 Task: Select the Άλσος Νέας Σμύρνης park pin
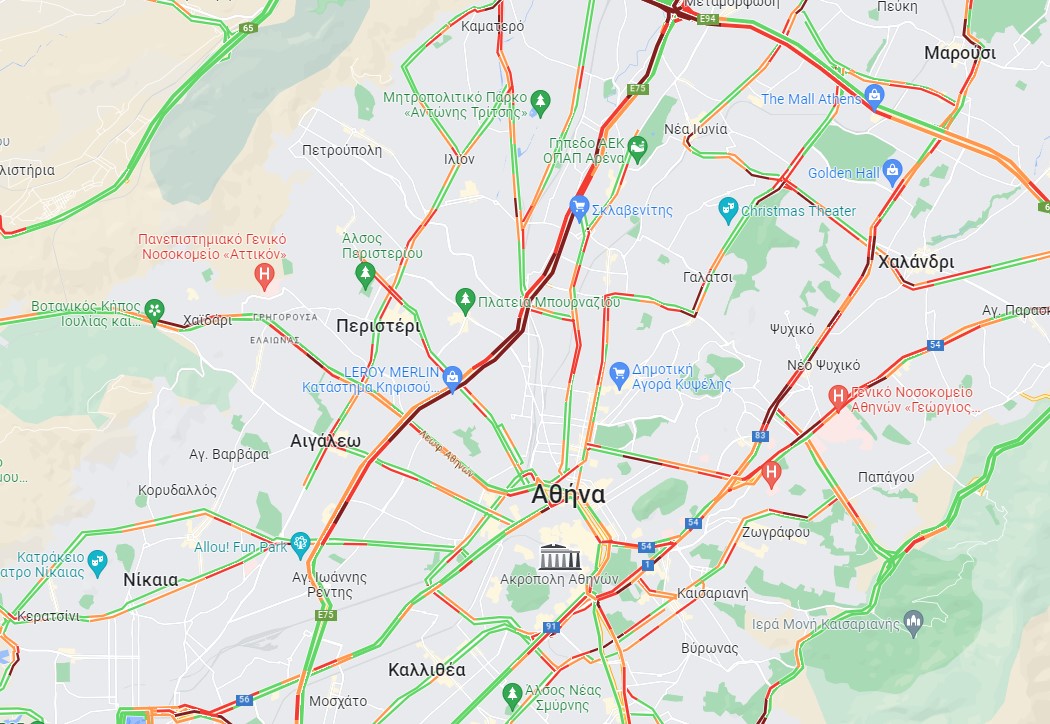point(512,695)
